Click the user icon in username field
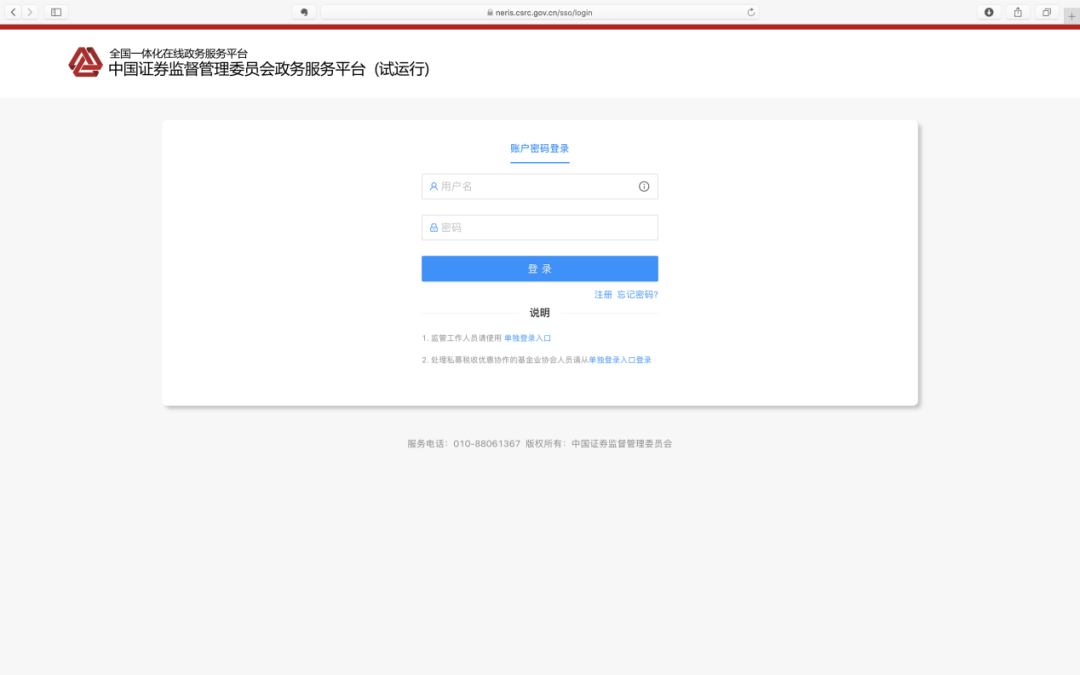The width and height of the screenshot is (1080, 675). tap(433, 187)
